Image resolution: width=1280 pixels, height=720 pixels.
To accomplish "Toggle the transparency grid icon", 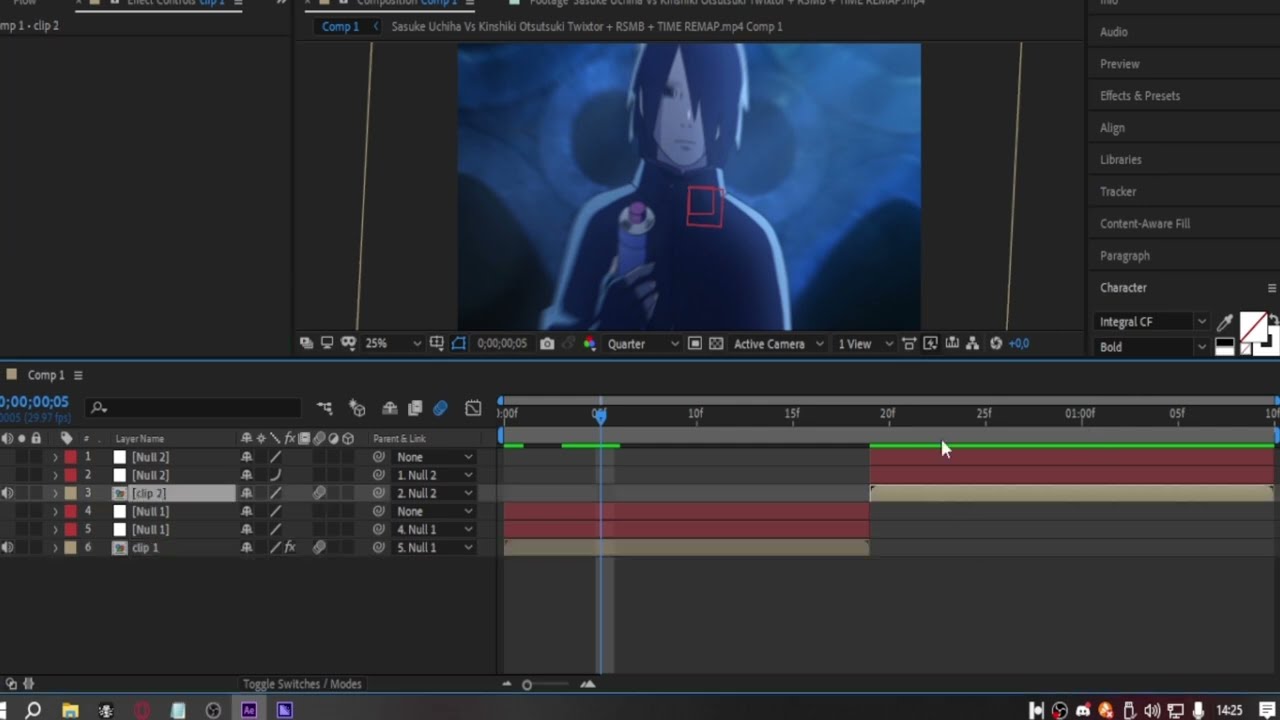I will (716, 343).
